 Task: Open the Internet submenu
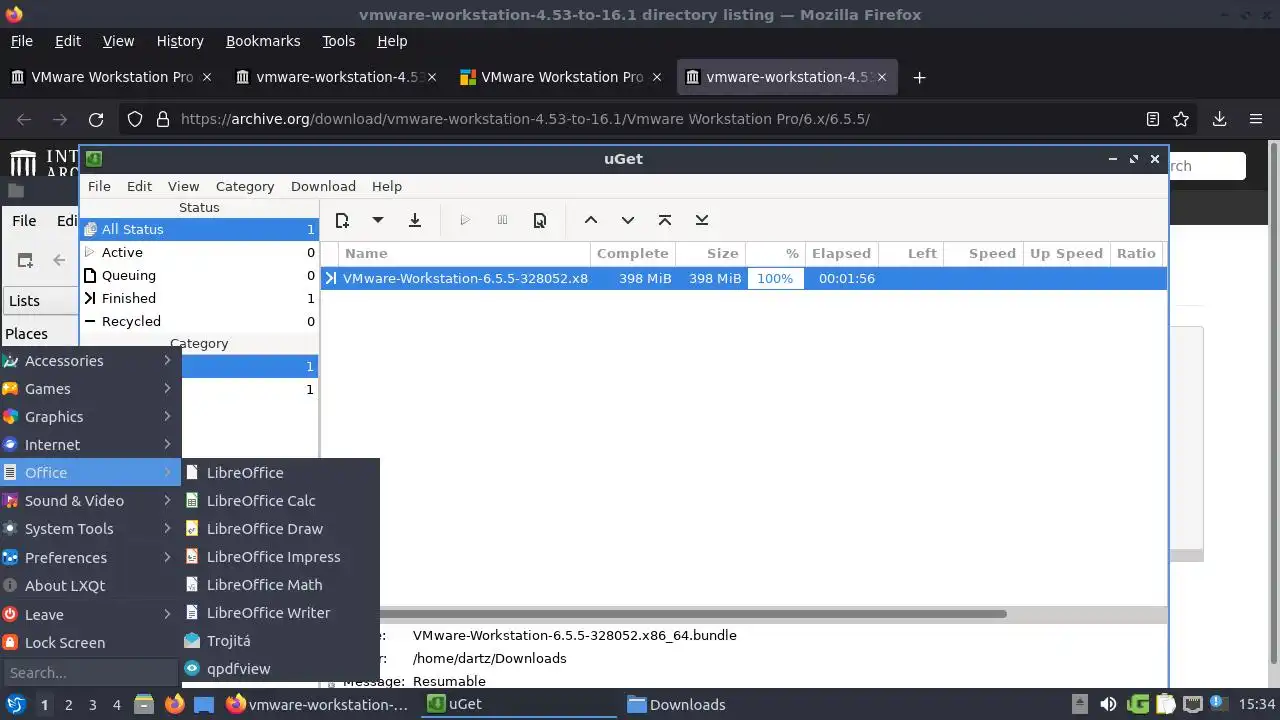click(x=90, y=444)
